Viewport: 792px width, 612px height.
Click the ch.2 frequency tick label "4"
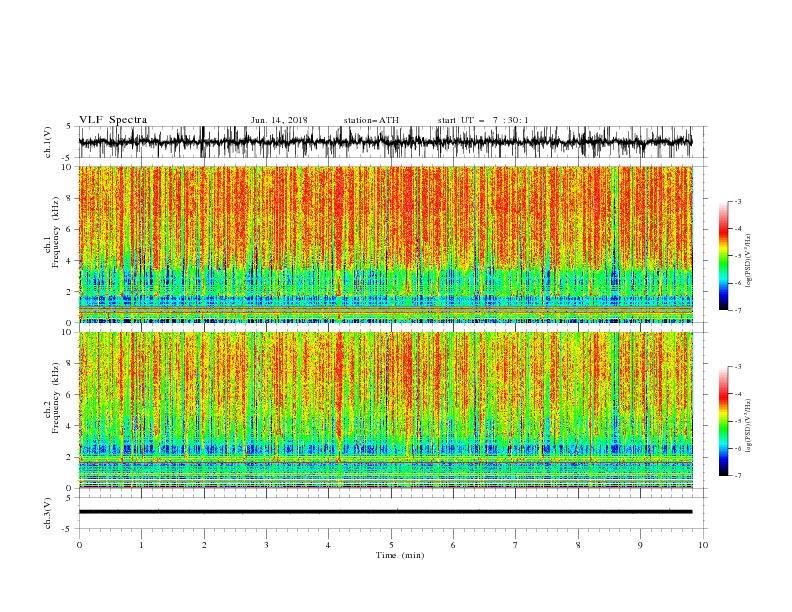click(x=71, y=426)
